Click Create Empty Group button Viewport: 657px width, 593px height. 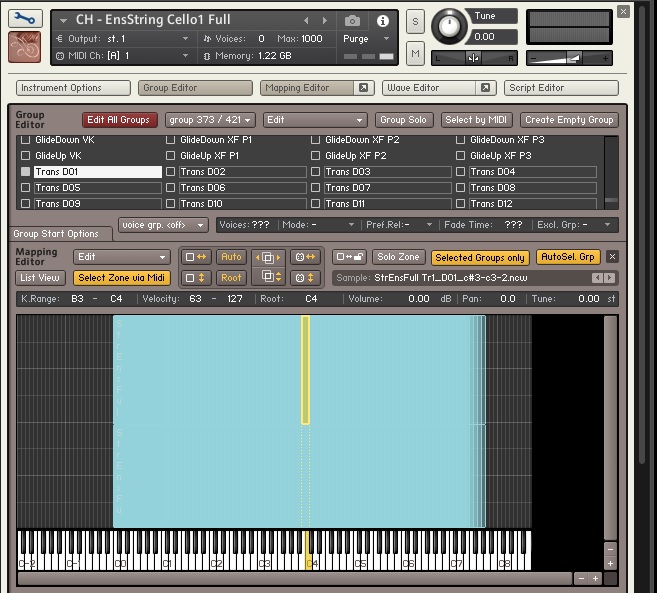click(569, 120)
